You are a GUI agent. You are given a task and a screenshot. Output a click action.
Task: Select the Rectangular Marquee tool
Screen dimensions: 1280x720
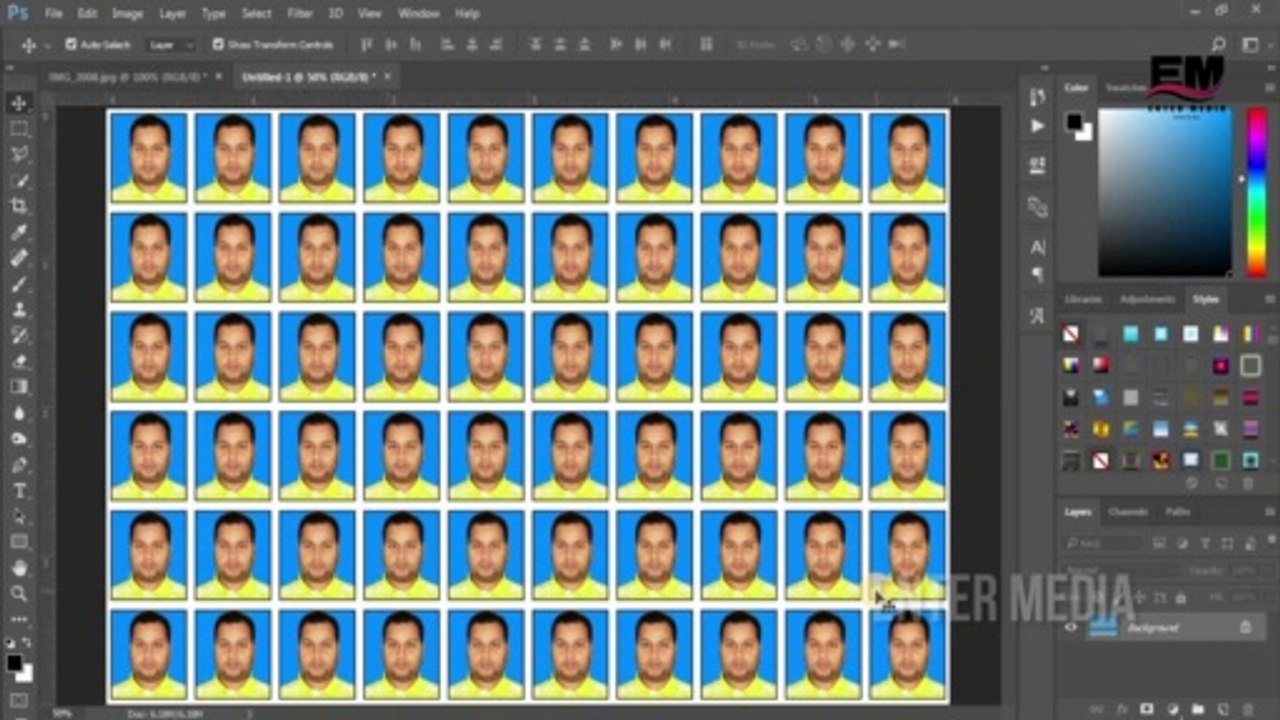point(19,129)
